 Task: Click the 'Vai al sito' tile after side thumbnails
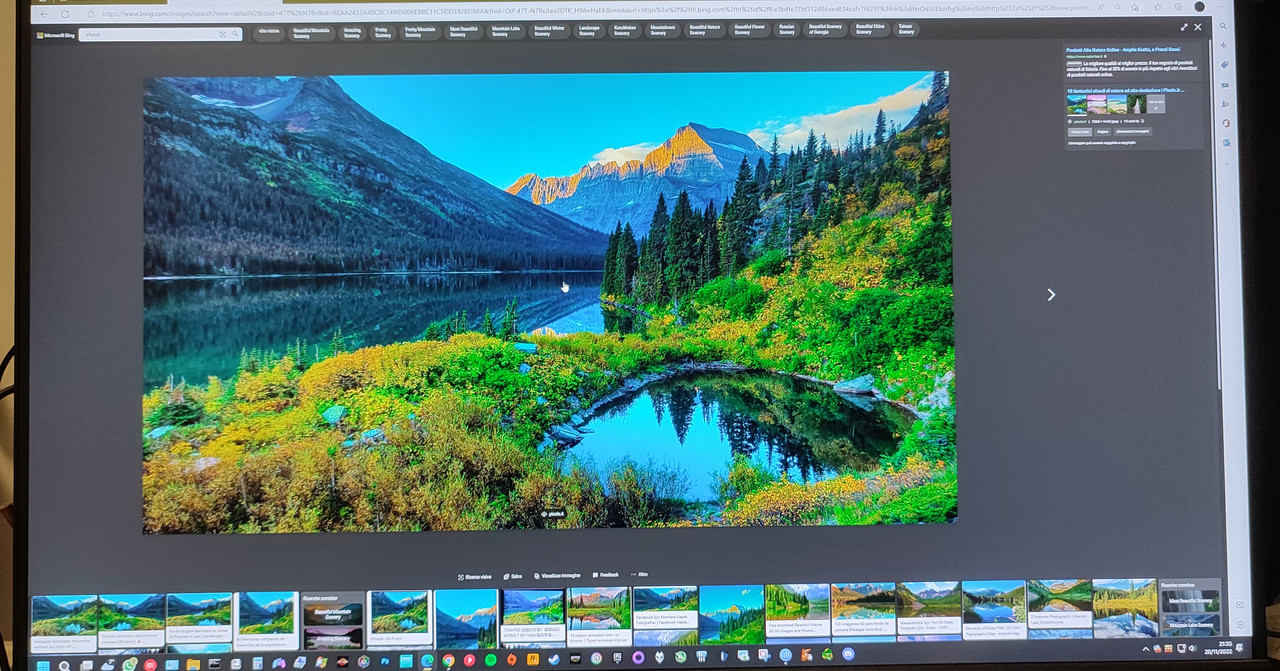1156,104
